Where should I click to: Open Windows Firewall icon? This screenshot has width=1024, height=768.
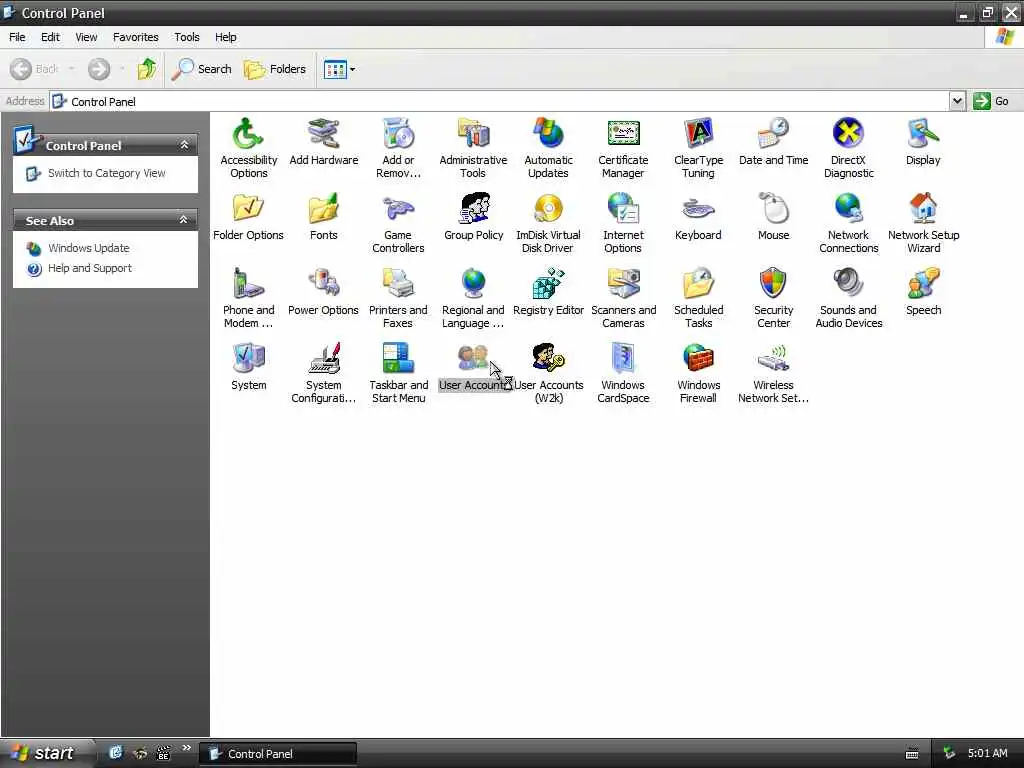click(698, 359)
